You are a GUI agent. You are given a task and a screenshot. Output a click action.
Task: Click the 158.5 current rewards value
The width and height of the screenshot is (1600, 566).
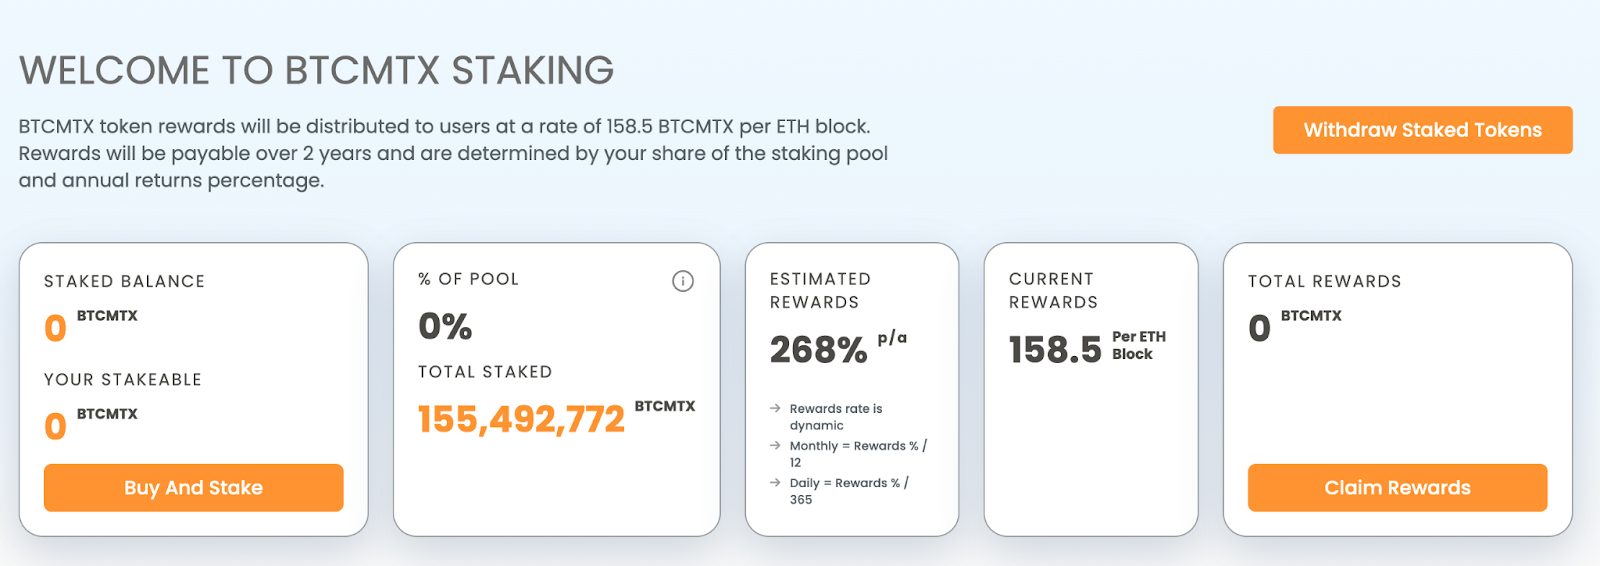tap(1055, 350)
